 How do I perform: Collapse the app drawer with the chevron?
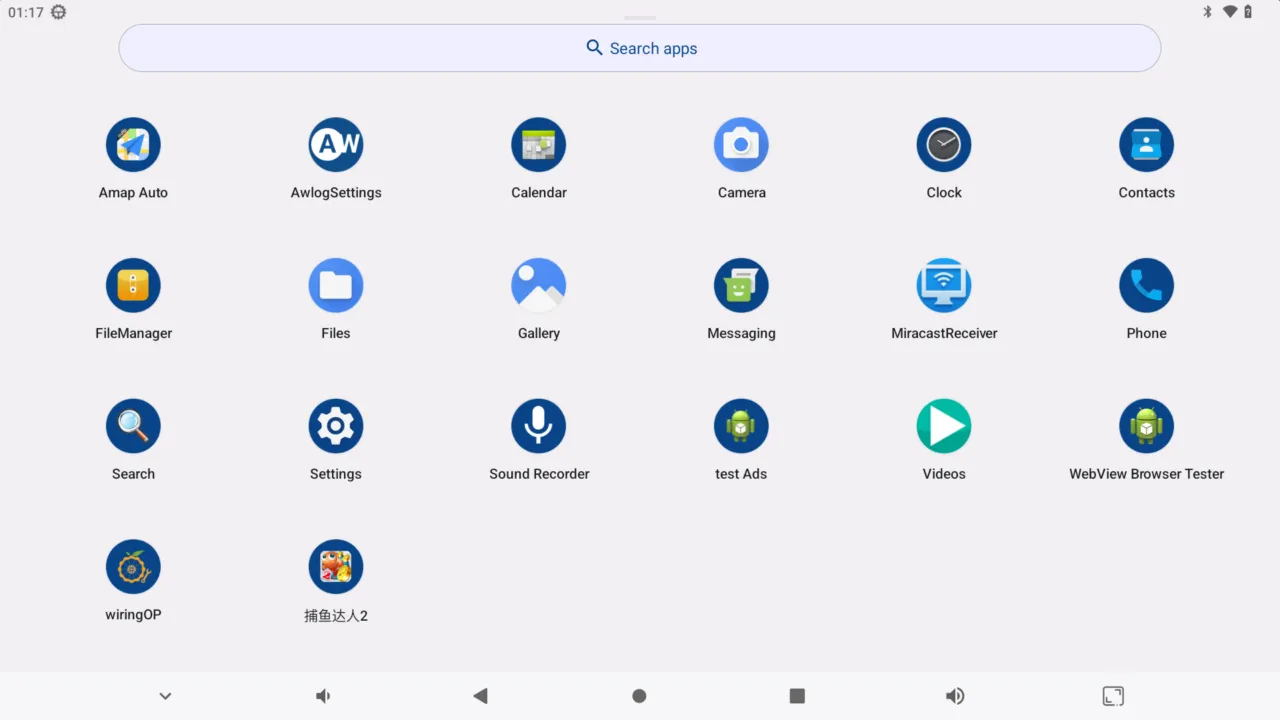click(164, 695)
